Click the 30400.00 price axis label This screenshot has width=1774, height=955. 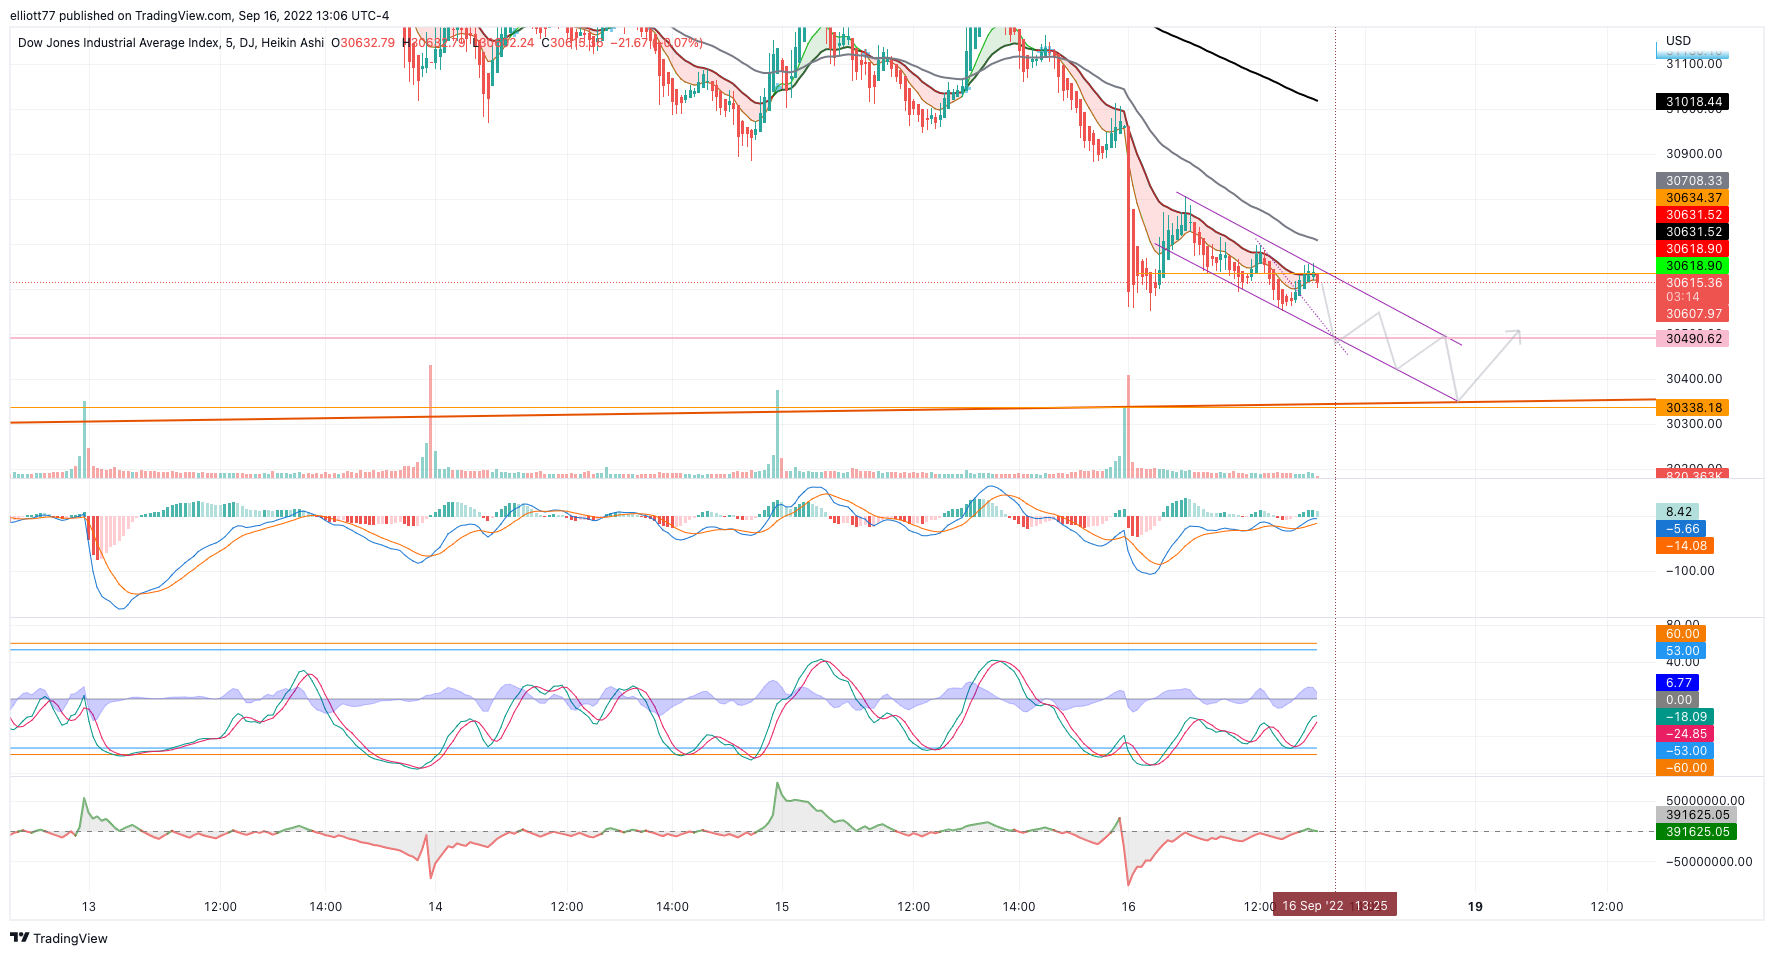coord(1694,379)
